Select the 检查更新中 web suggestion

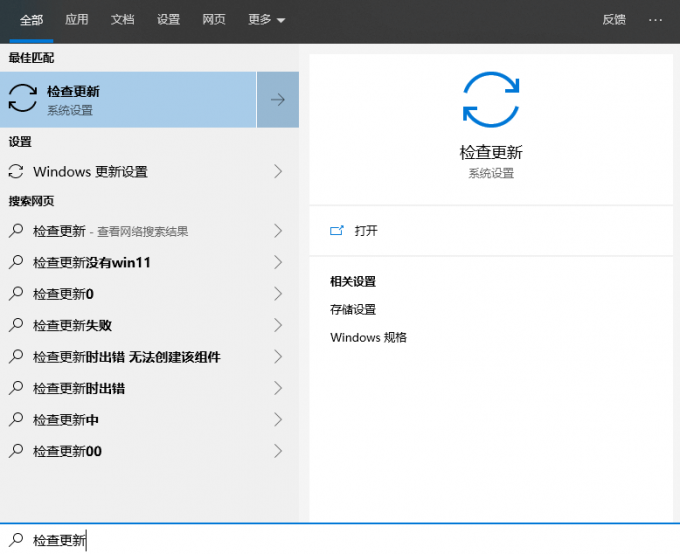click(66, 420)
